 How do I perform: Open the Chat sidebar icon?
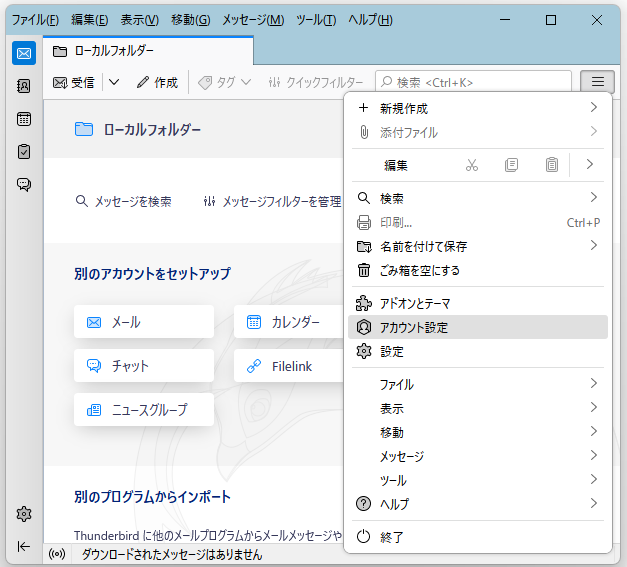click(24, 184)
